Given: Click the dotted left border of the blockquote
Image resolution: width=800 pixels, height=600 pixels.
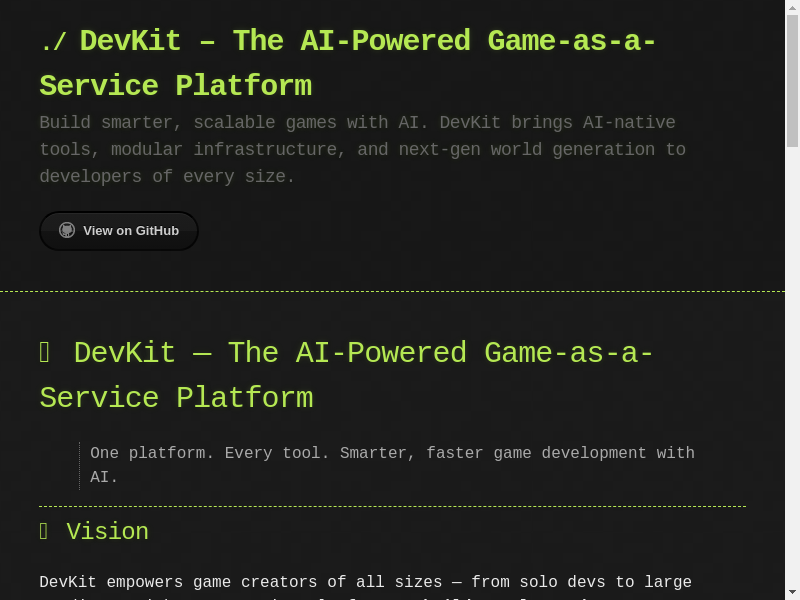Looking at the screenshot, I should point(79,465).
